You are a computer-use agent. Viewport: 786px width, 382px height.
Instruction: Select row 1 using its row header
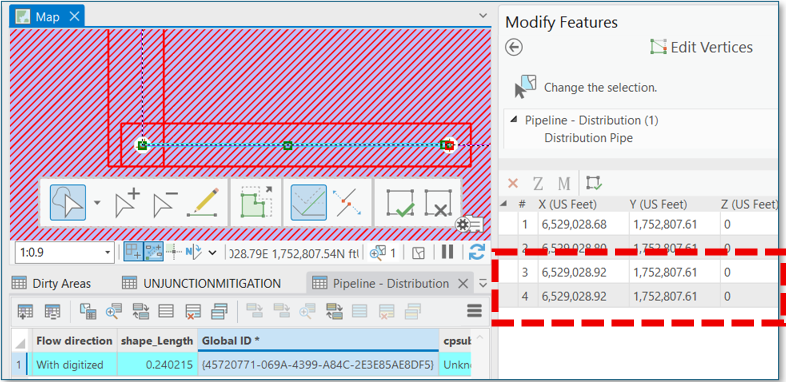pyautogui.click(x=19, y=365)
